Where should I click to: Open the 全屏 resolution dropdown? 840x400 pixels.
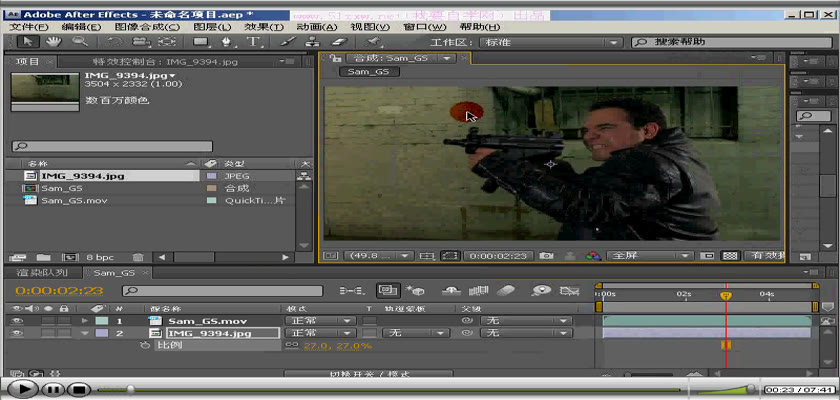click(650, 256)
